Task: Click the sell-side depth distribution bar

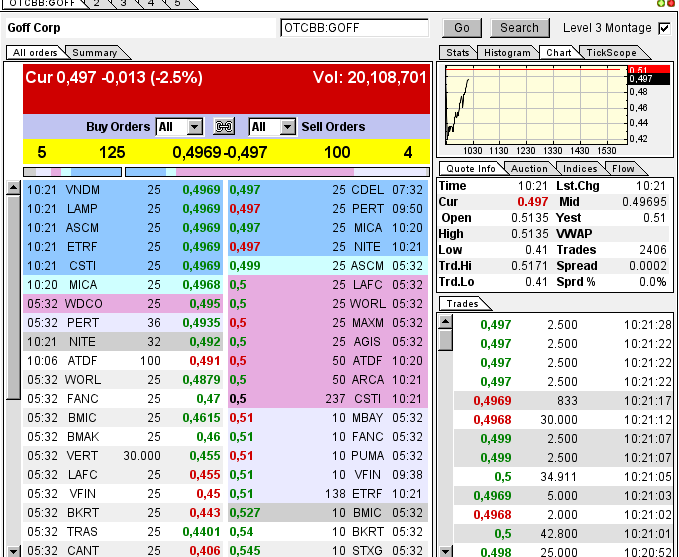Action: point(277,172)
